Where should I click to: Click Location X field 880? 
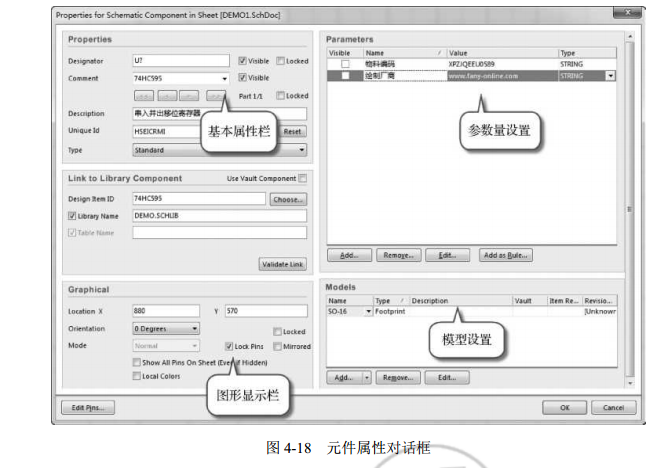166,311
